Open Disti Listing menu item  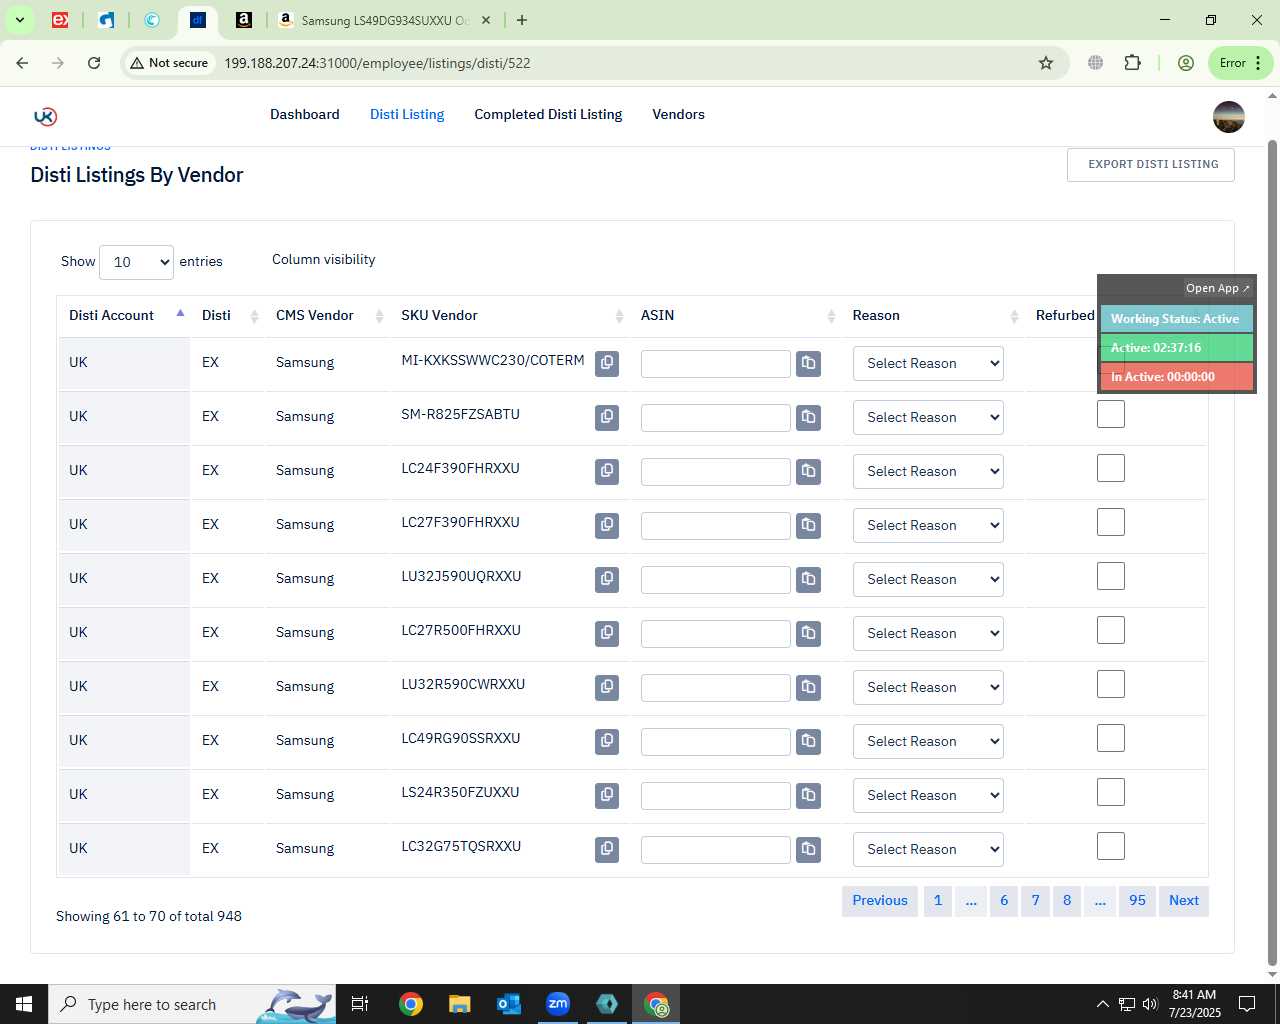(x=407, y=114)
